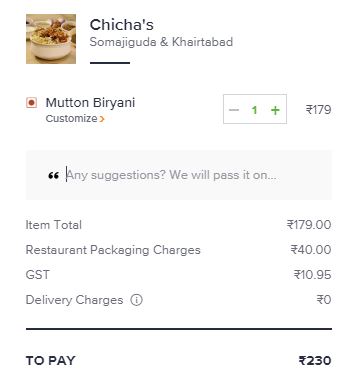Click the Restaurant Packaging Charges row label
This screenshot has height=386, width=362.
(113, 250)
